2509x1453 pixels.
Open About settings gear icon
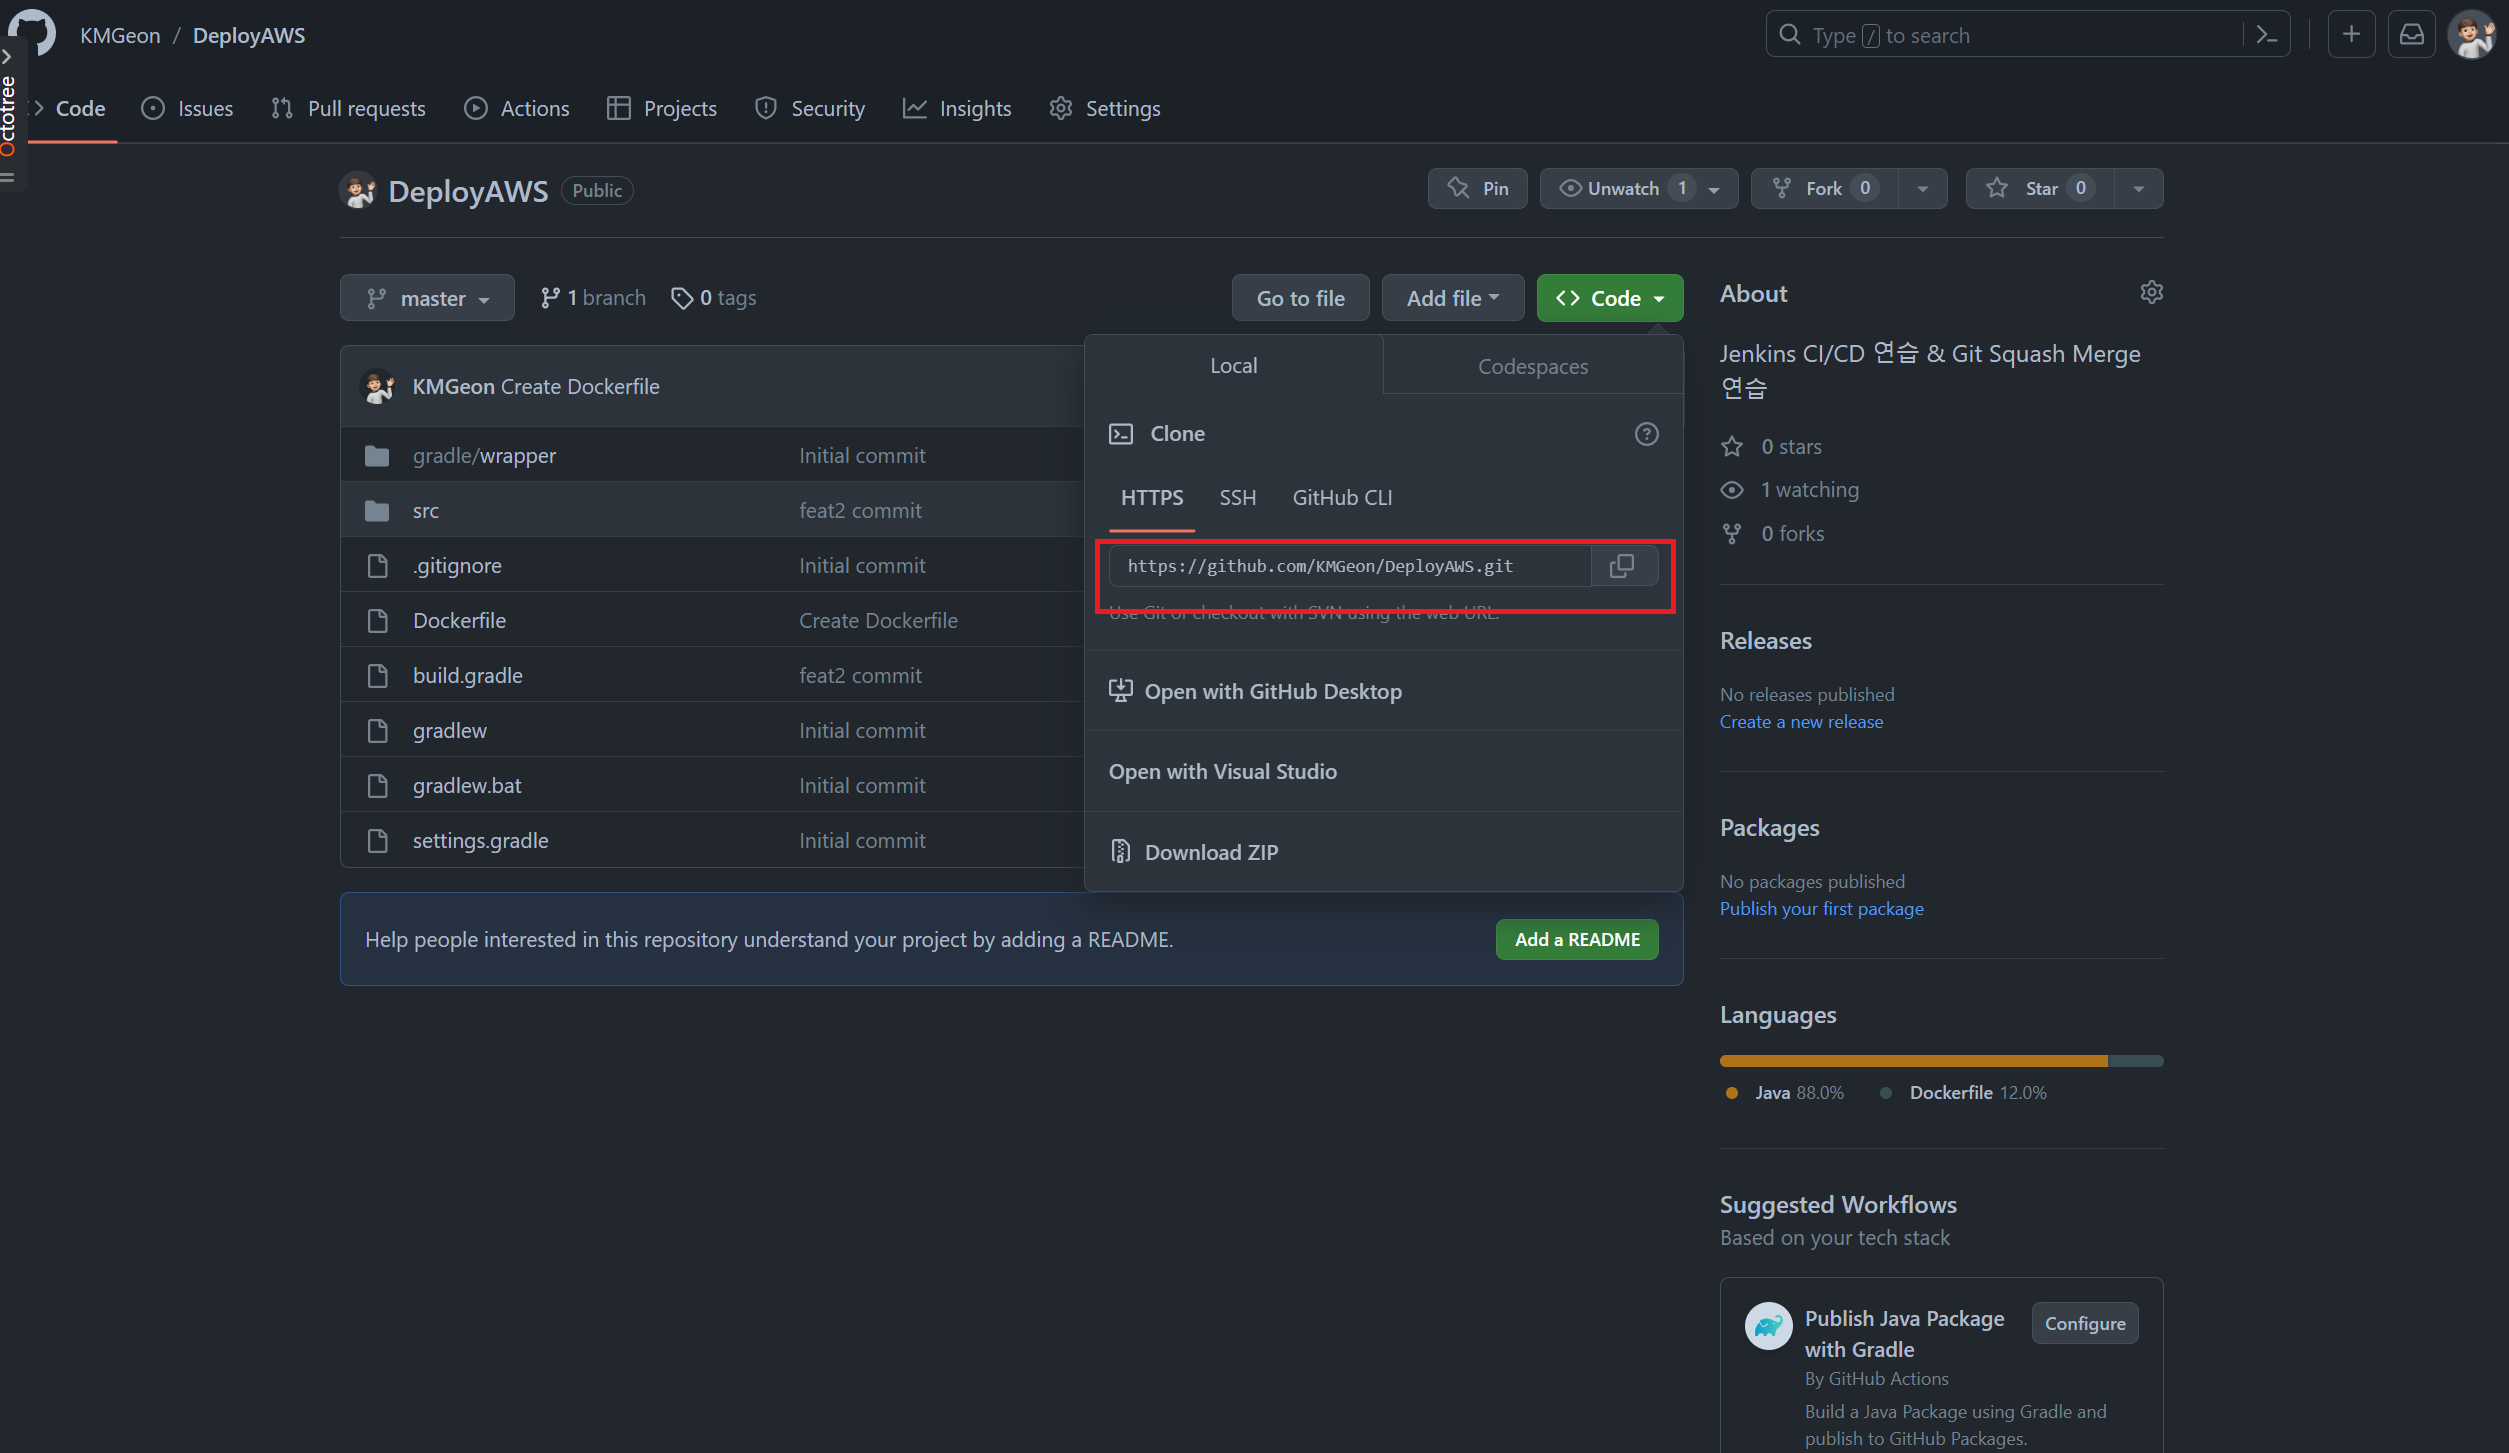(x=2151, y=293)
